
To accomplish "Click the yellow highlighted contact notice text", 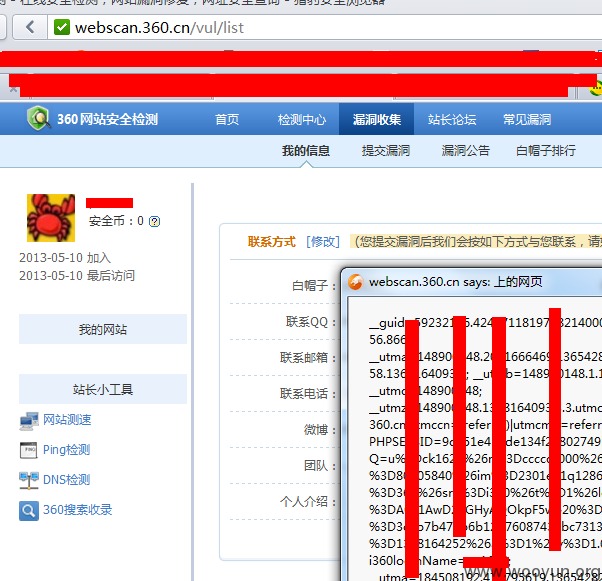I will click(476, 242).
